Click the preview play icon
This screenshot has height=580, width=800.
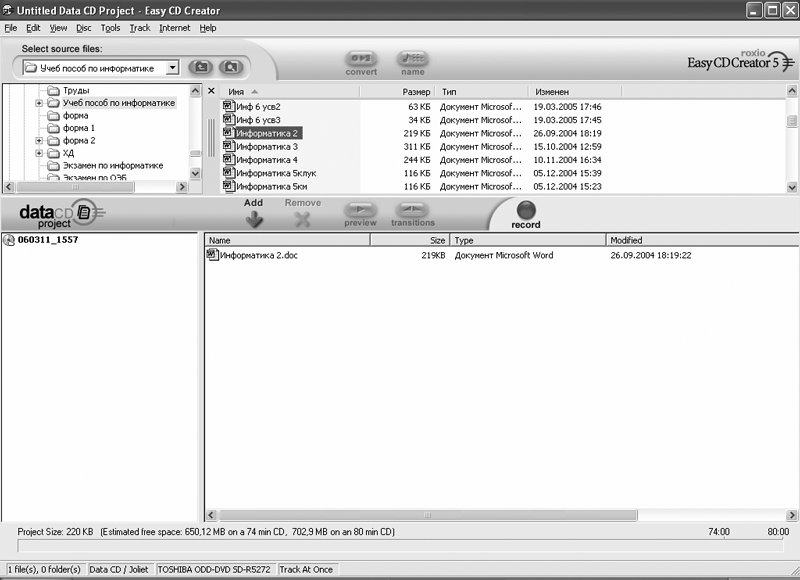click(x=360, y=210)
